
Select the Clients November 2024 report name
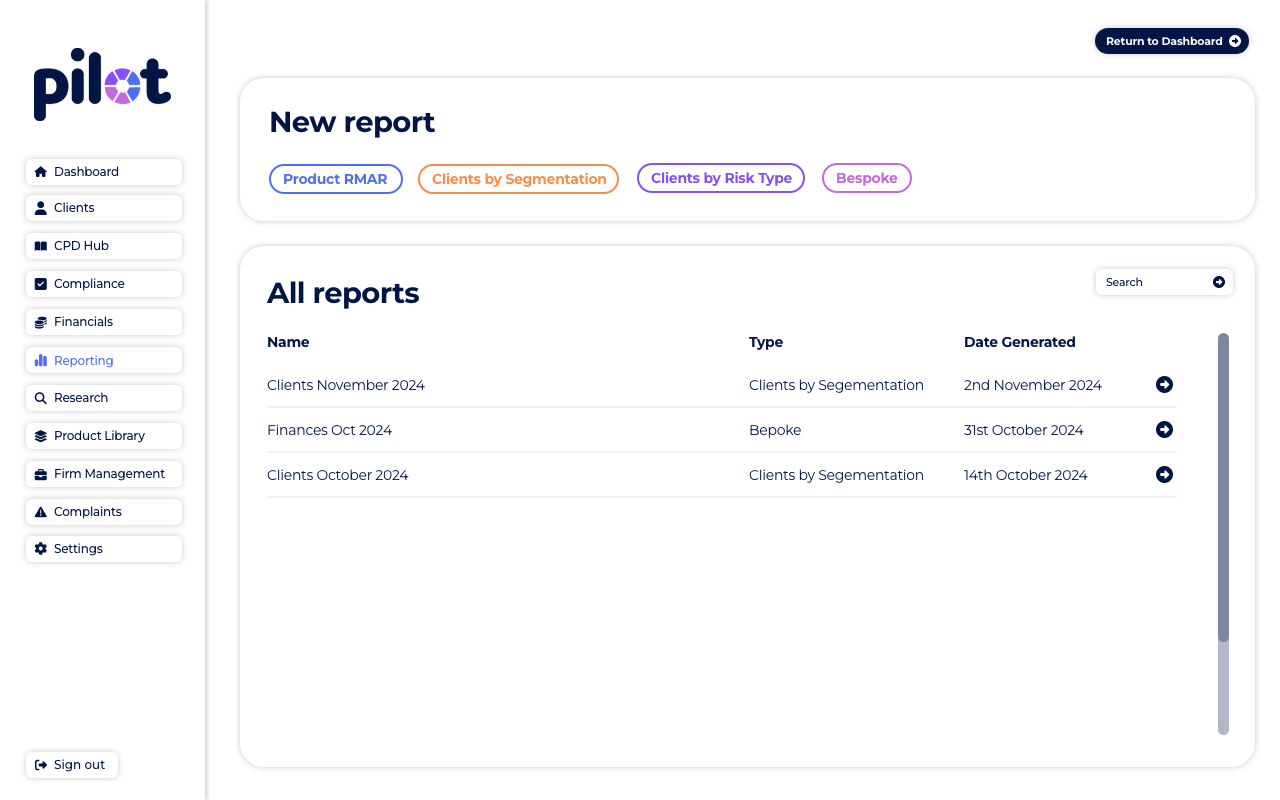(x=346, y=385)
